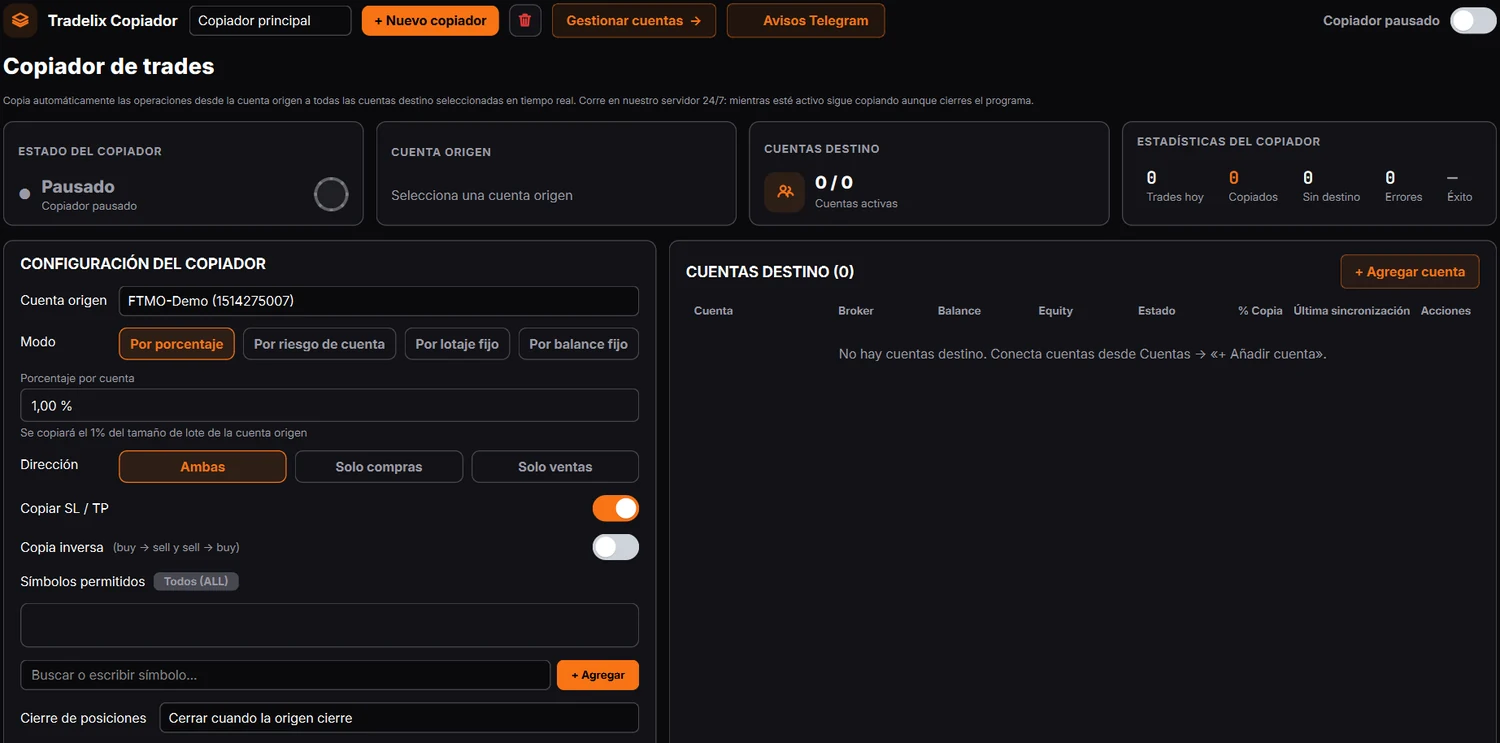Click the Todos (ALL) badge
Image resolution: width=1500 pixels, height=743 pixels.
(x=196, y=581)
